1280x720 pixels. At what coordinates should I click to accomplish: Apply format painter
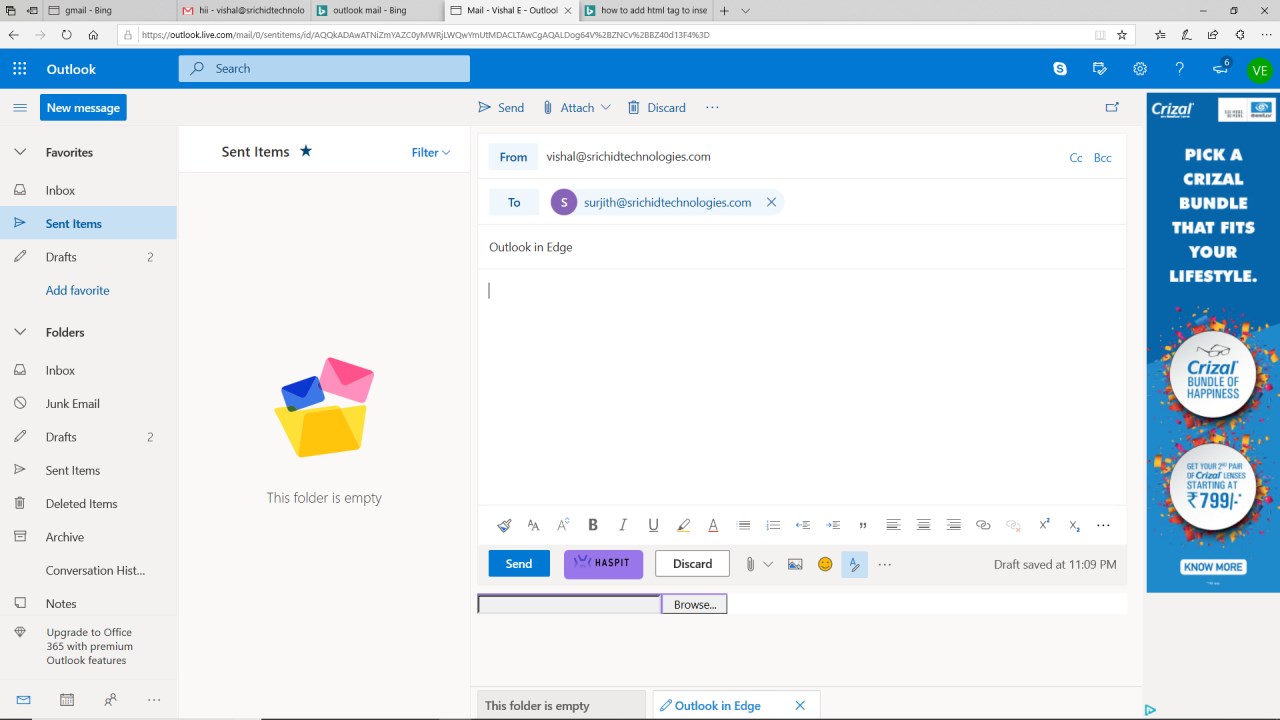click(504, 525)
